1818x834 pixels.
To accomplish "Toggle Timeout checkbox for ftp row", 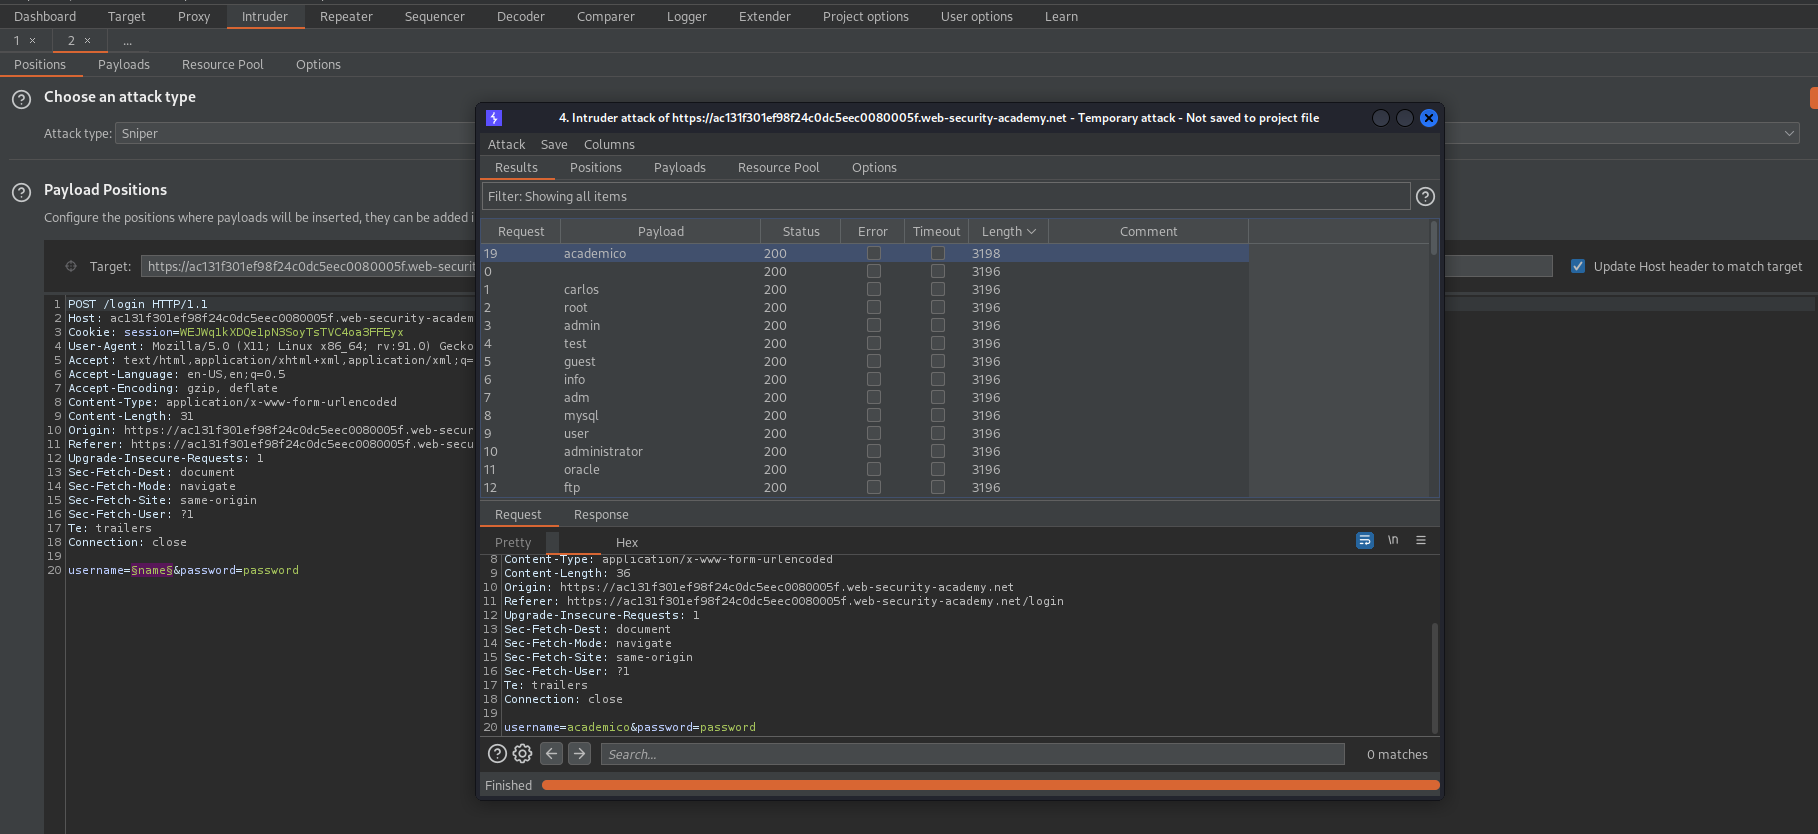I will click(x=938, y=487).
